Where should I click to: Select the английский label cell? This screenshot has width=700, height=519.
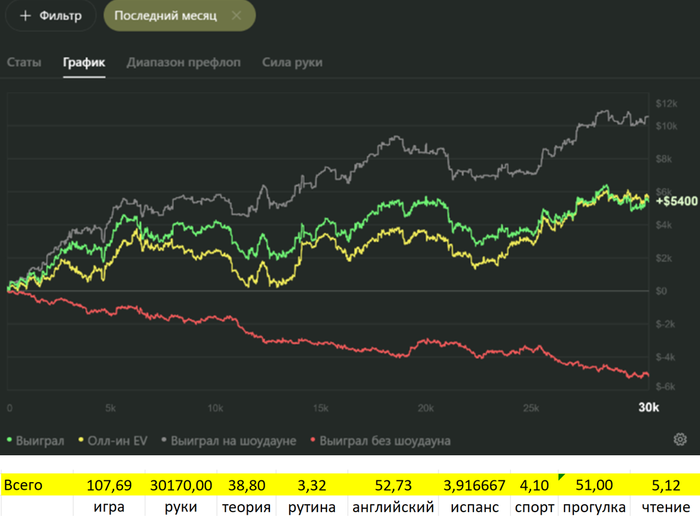[393, 507]
